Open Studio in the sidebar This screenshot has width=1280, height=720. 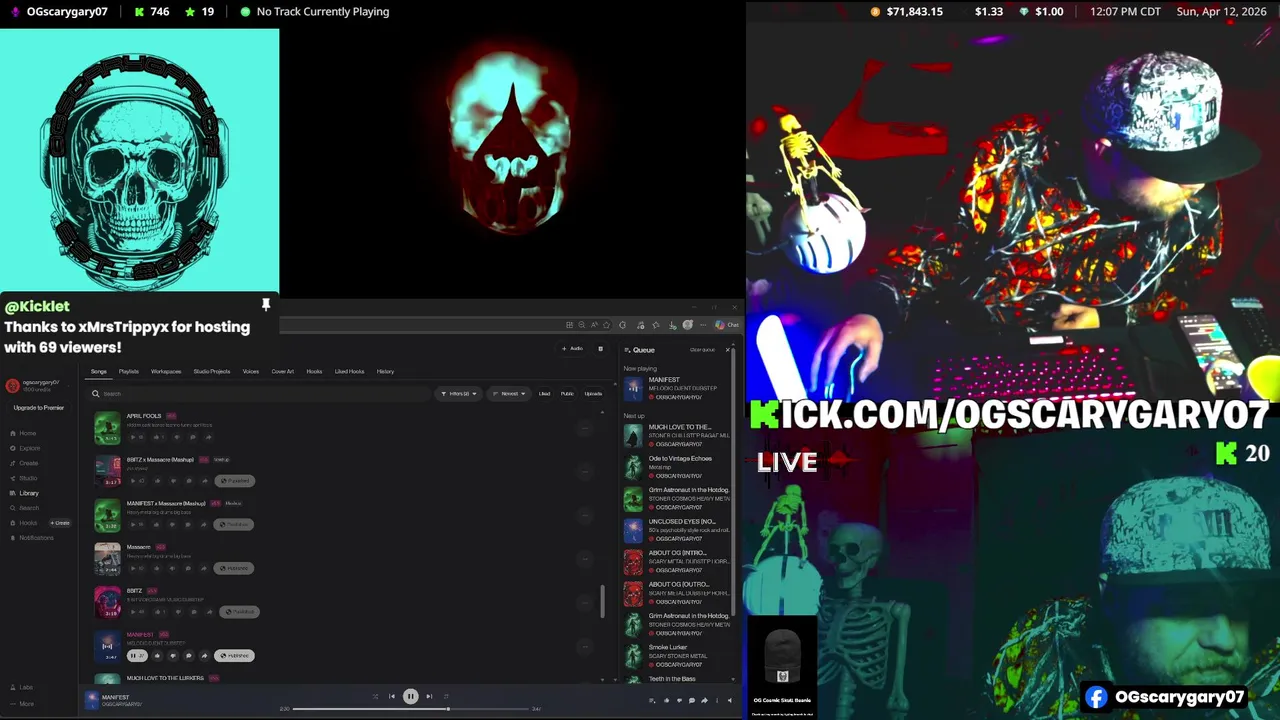pyautogui.click(x=24, y=478)
